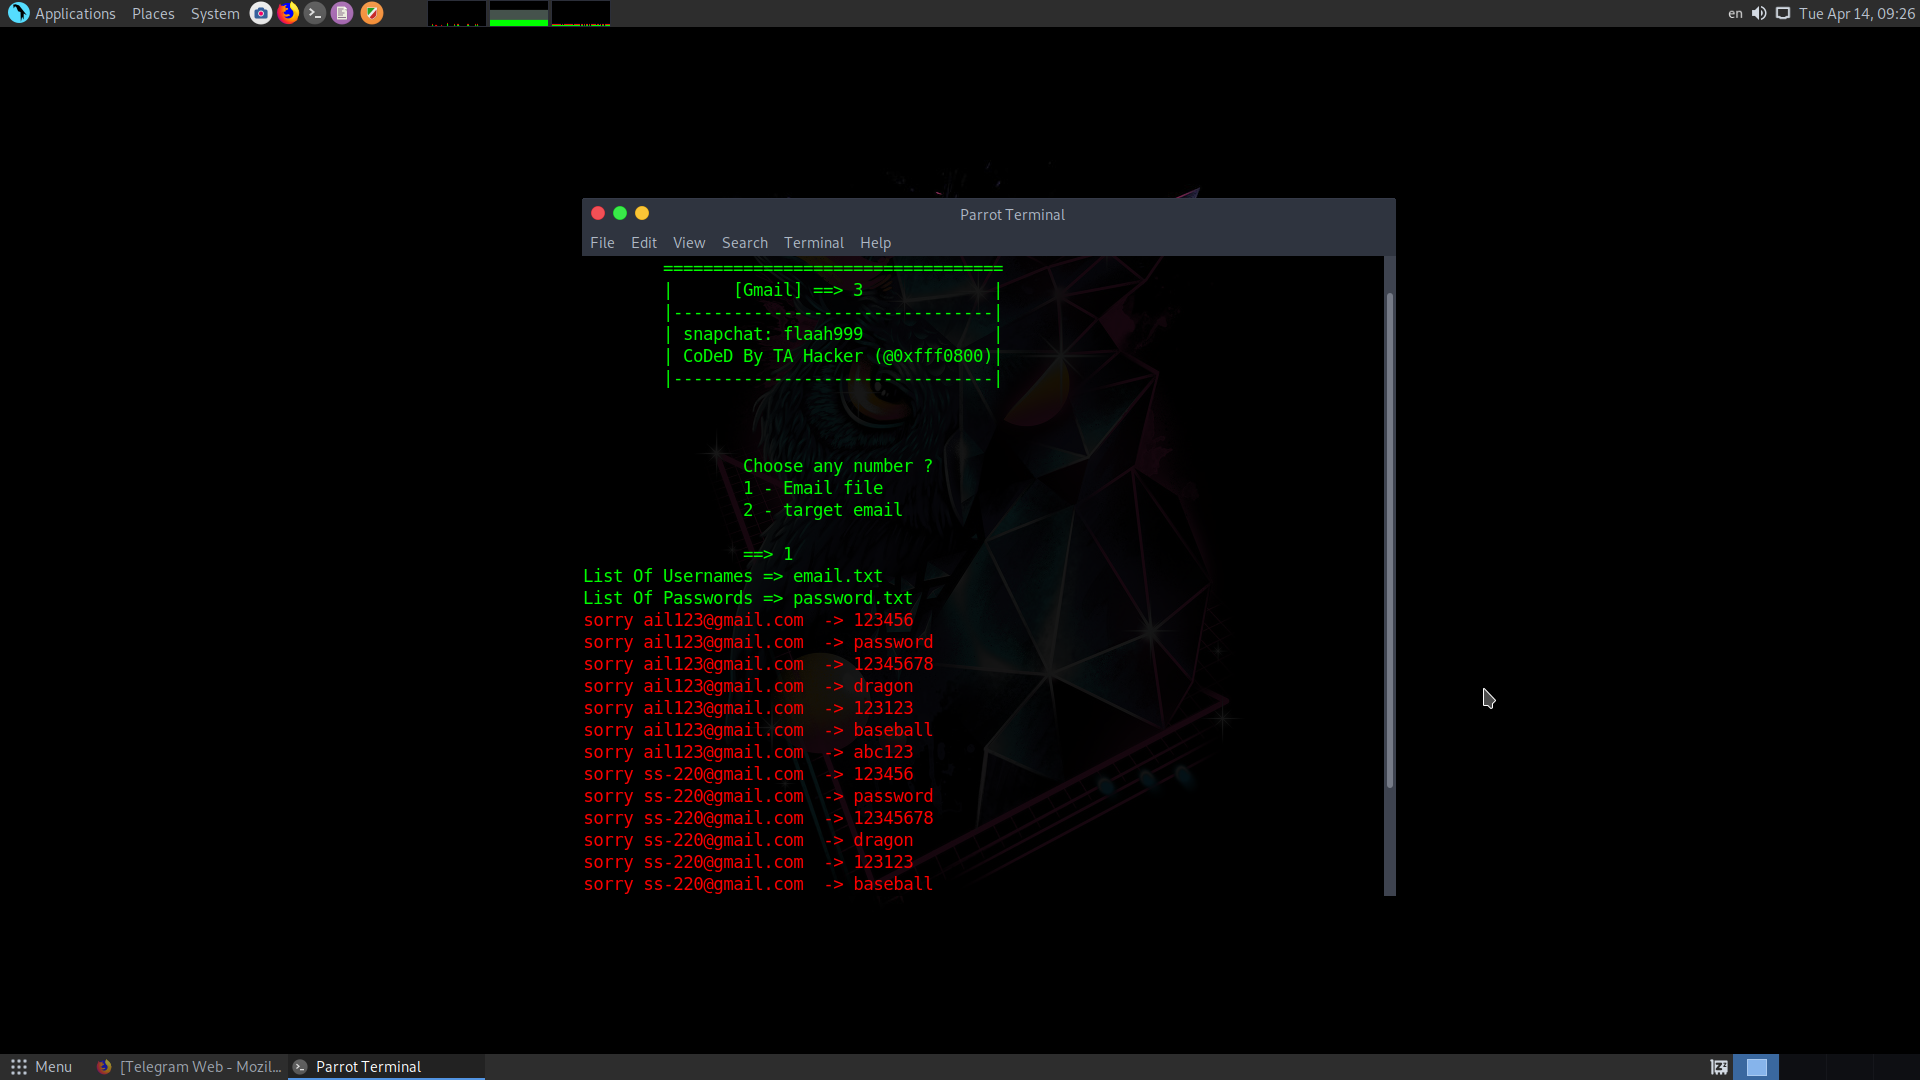
Task: Open the purple text editor launcher
Action: point(342,13)
